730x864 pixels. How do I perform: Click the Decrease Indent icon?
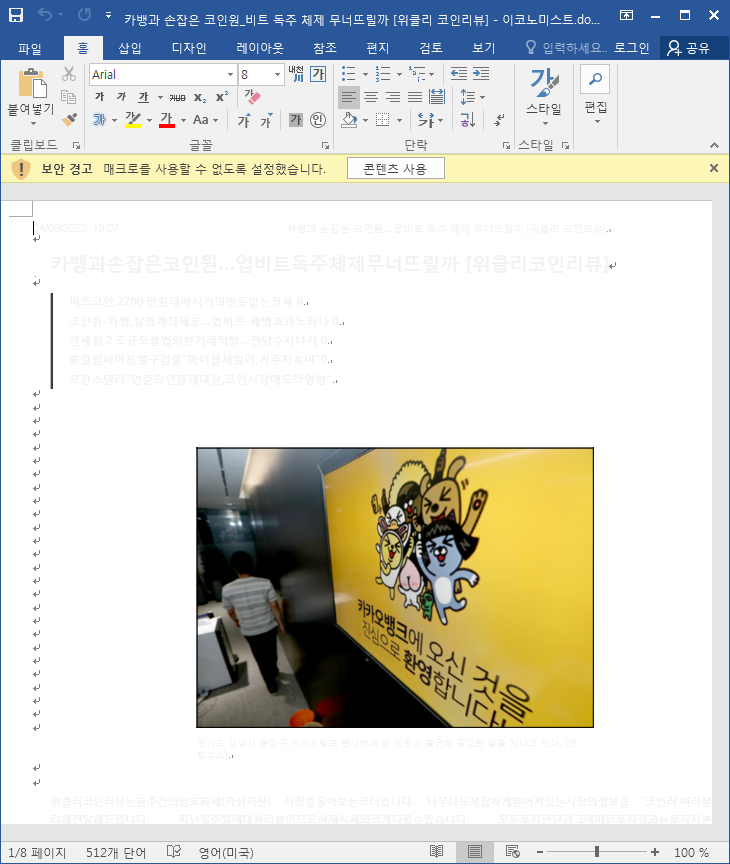[x=458, y=74]
